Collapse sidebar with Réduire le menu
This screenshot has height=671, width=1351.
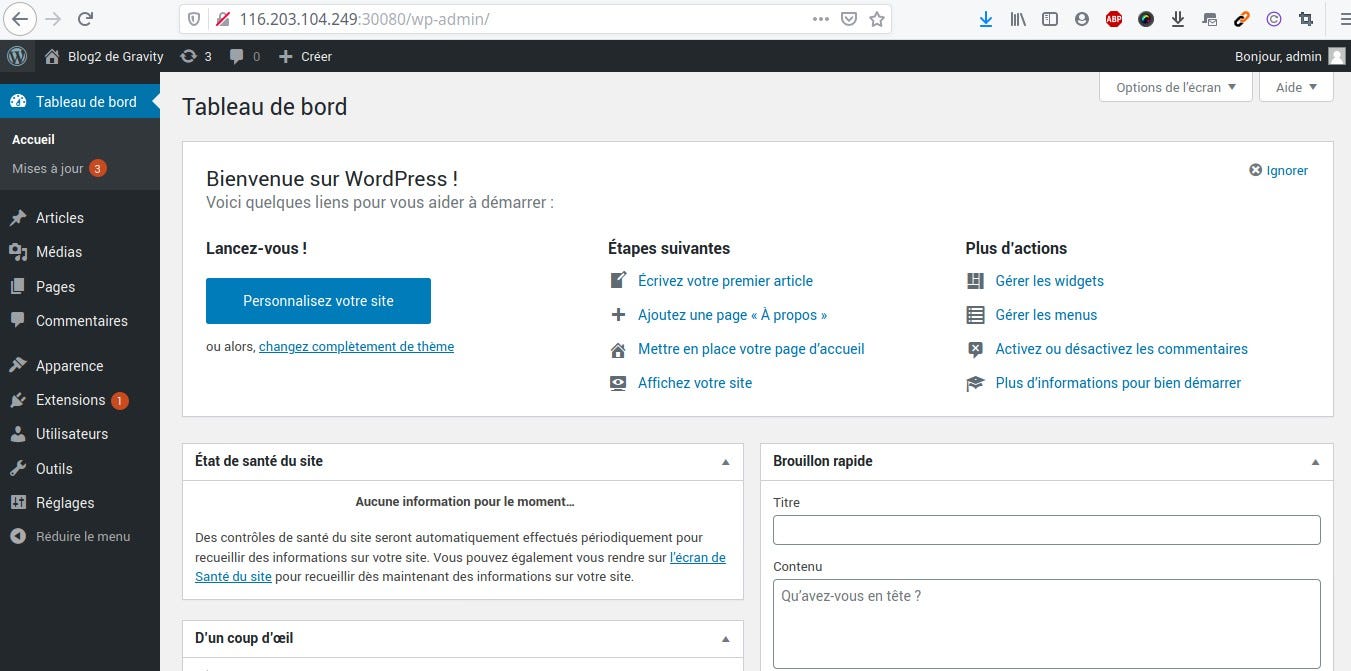coord(70,536)
